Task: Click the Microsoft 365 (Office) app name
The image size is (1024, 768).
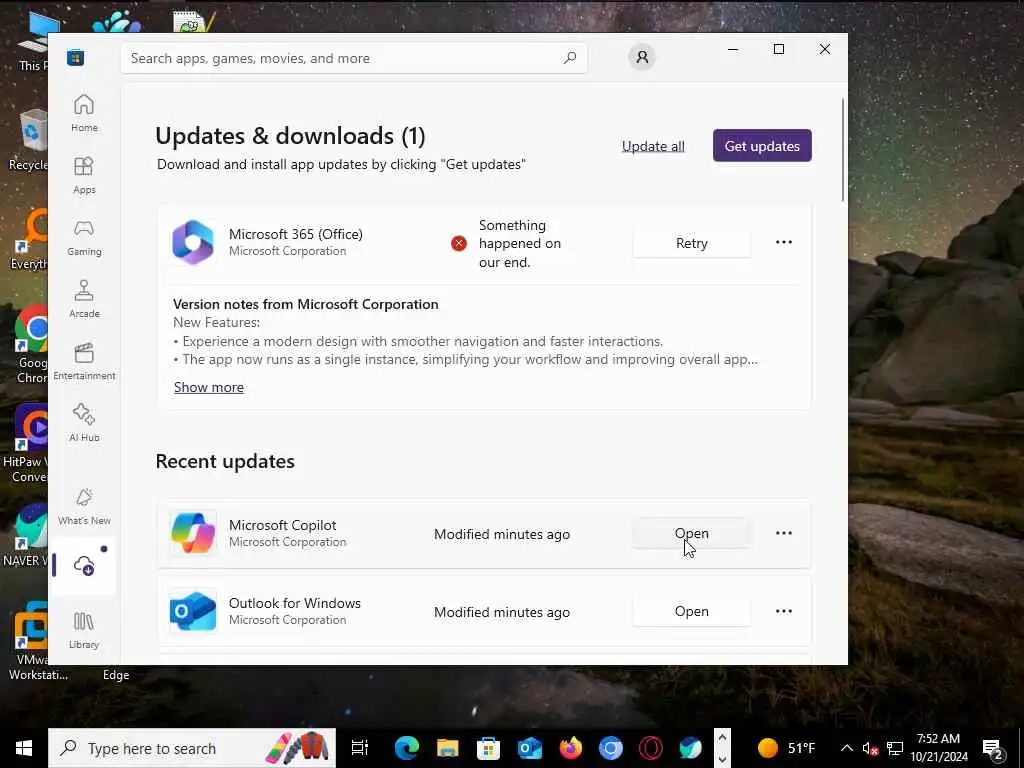Action: (296, 234)
